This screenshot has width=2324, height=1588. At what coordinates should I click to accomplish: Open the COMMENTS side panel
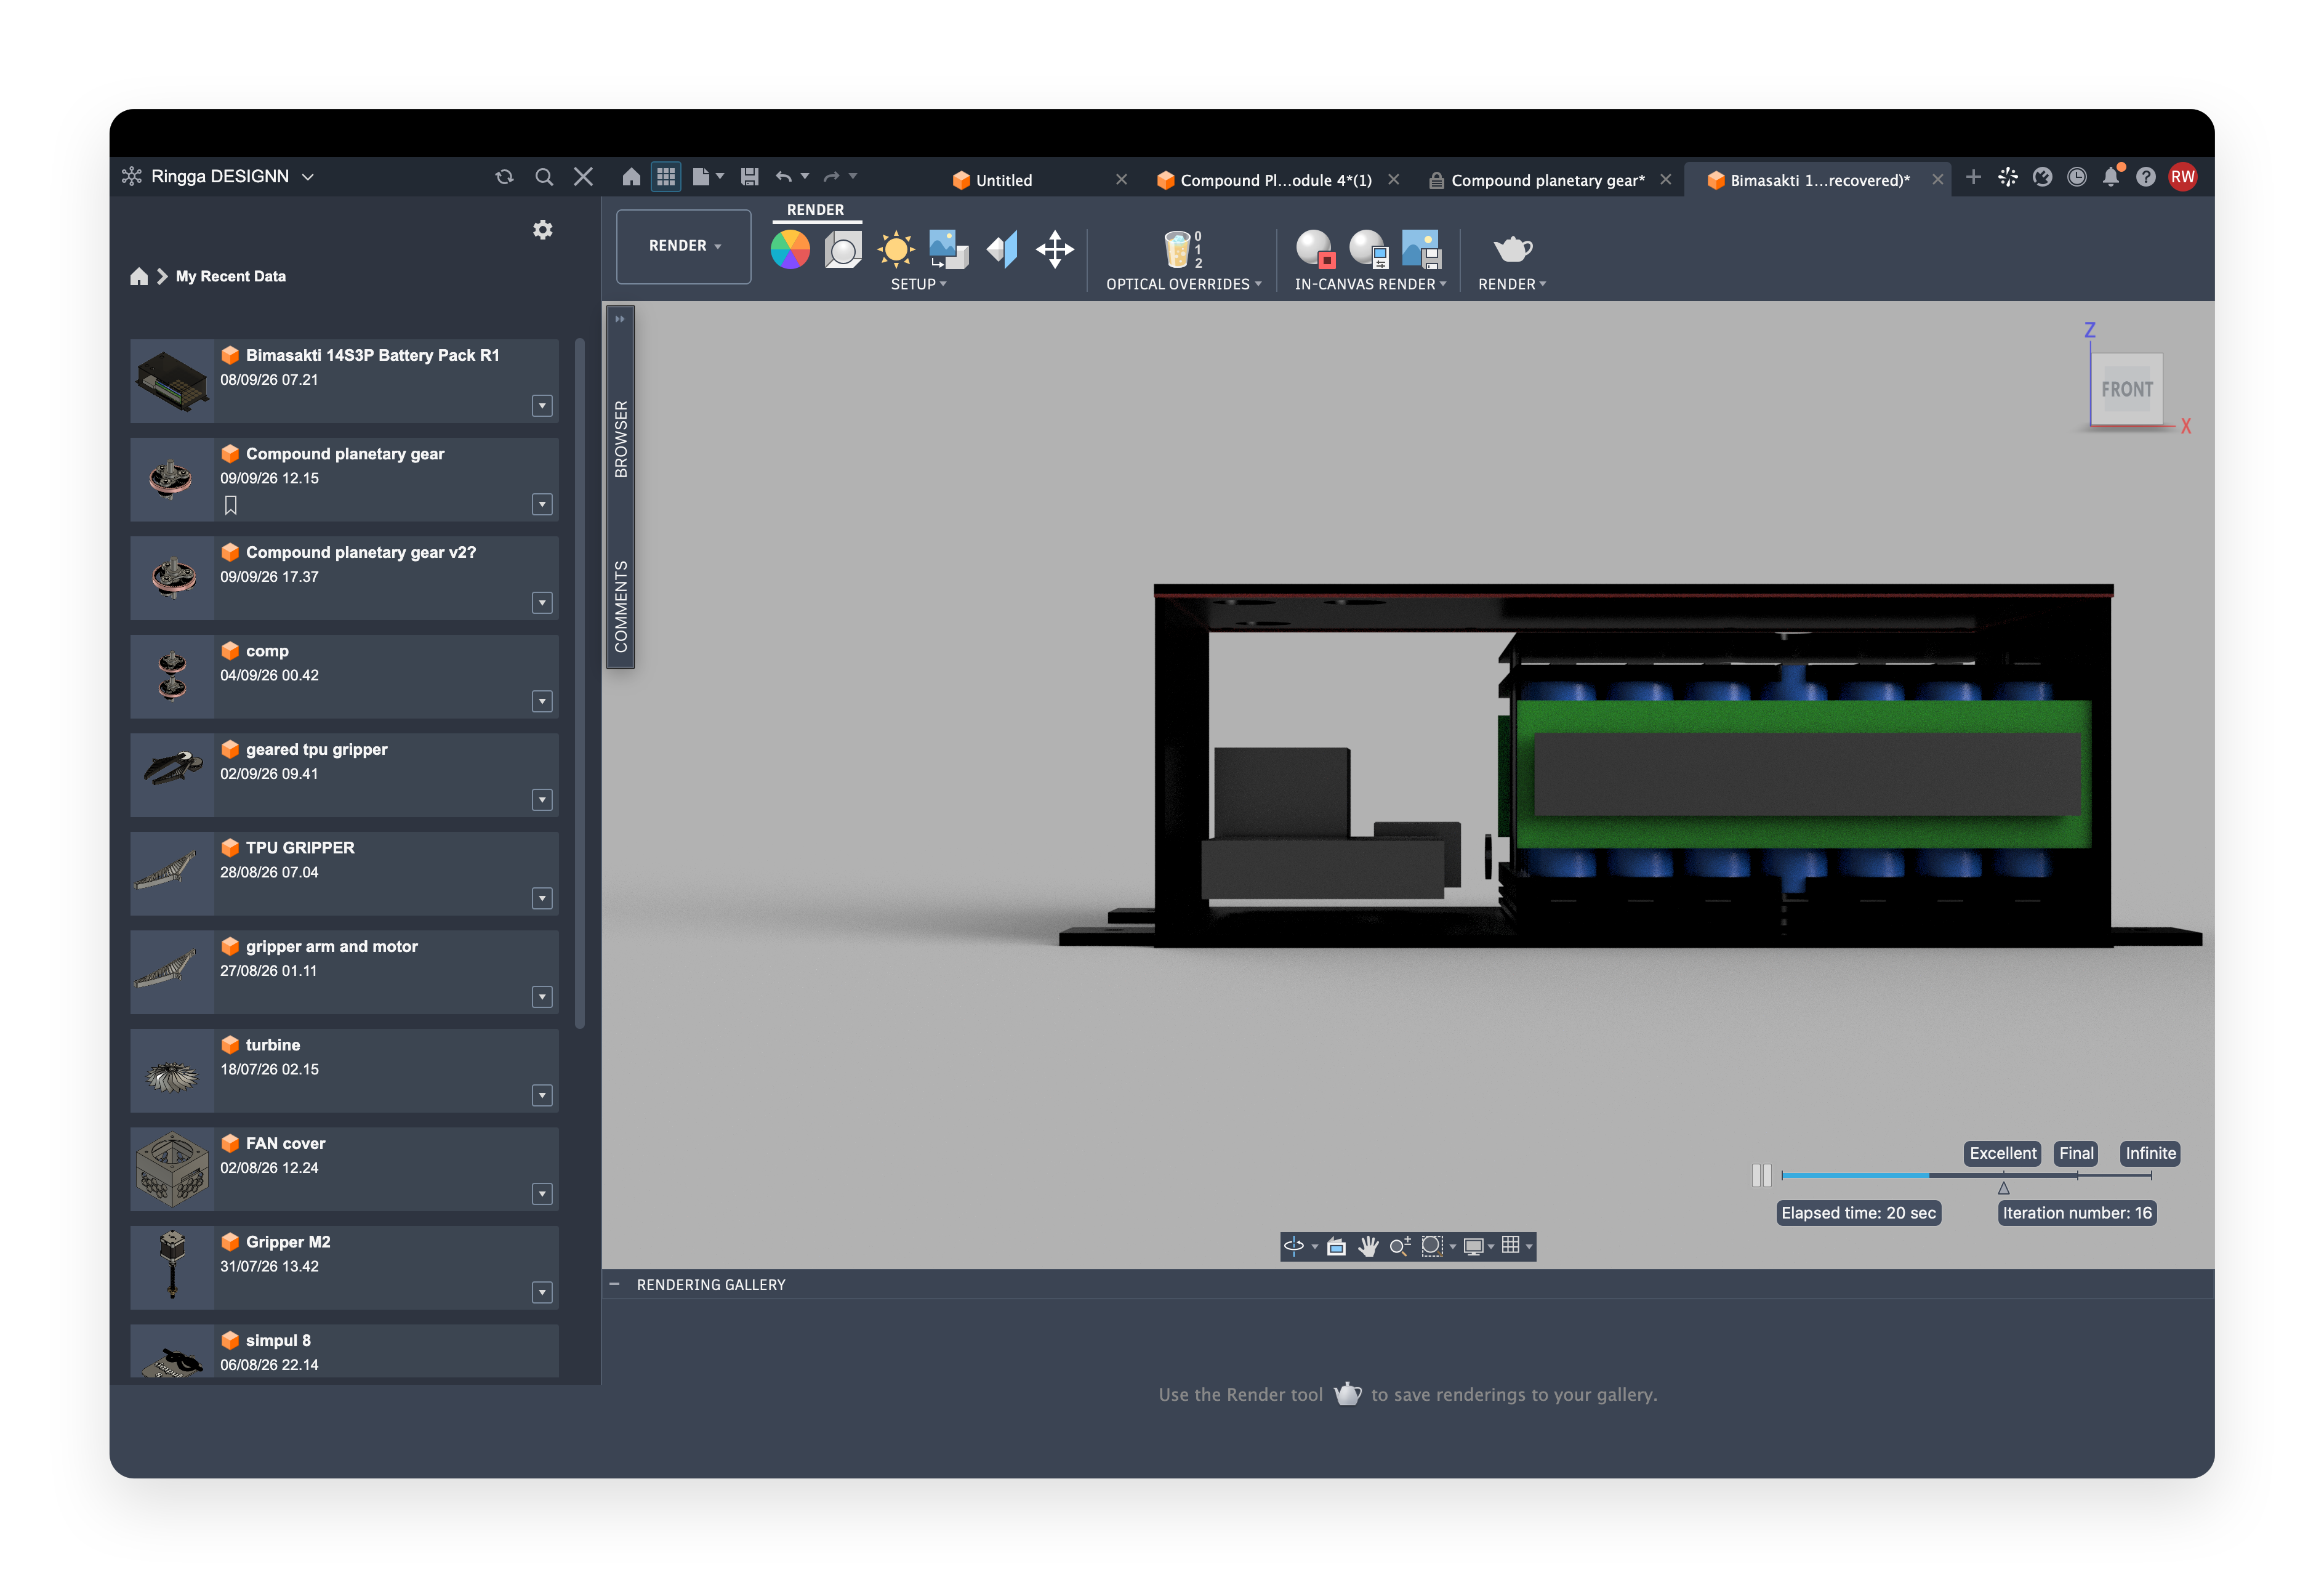(621, 607)
